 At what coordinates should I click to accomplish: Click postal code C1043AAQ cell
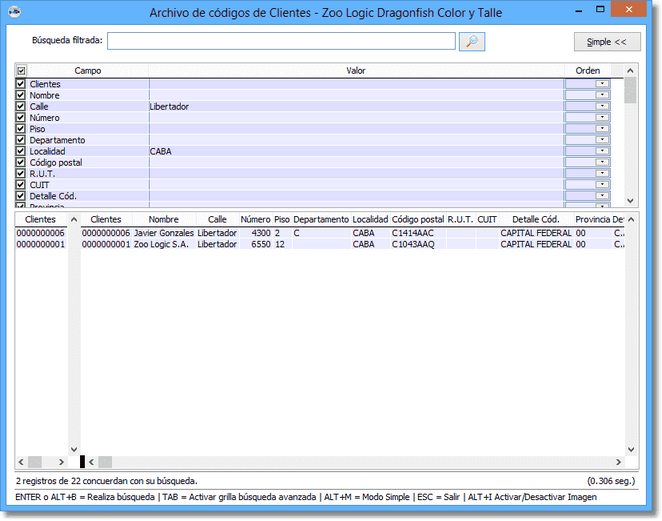pos(418,244)
